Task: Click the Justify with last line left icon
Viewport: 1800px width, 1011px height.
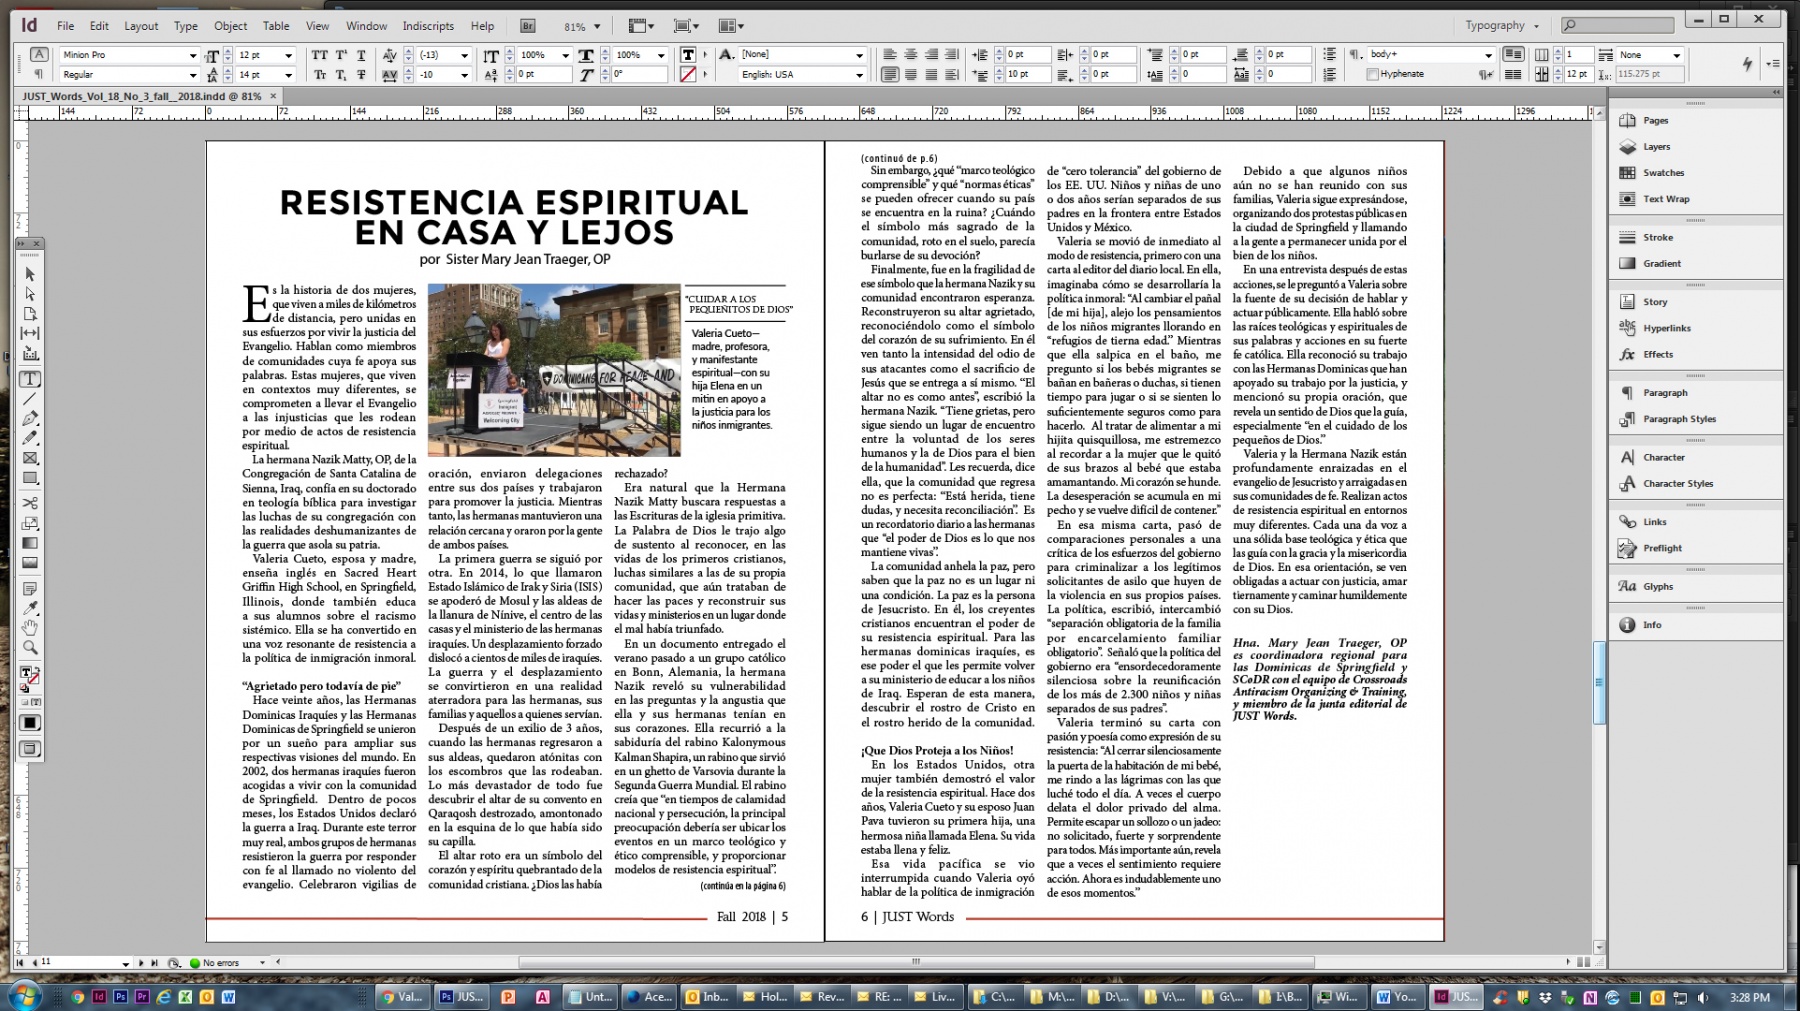Action: (890, 75)
